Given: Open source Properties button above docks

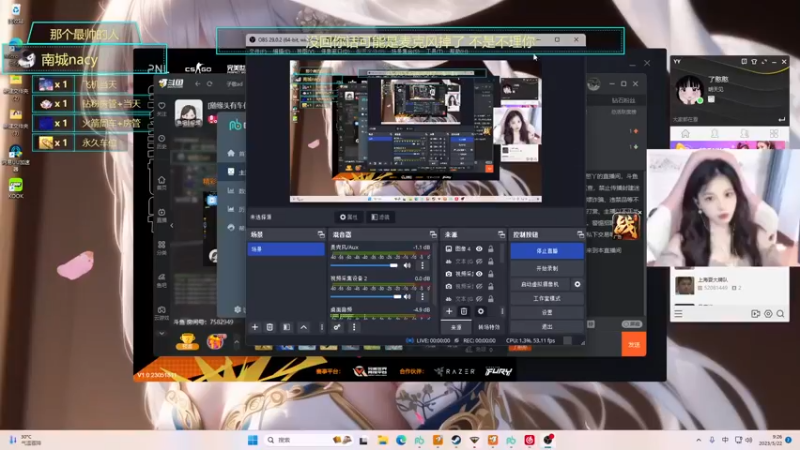Looking at the screenshot, I should (348, 217).
